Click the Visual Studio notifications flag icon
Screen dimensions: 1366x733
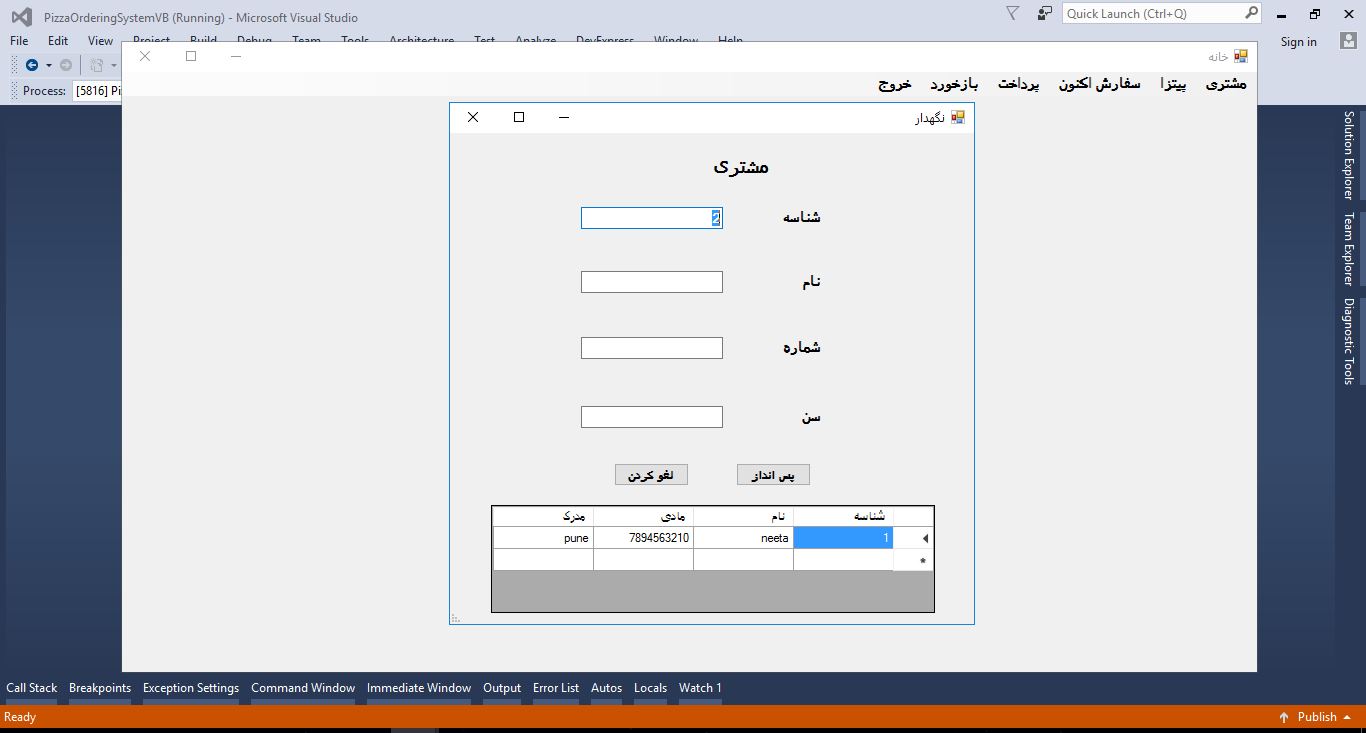pyautogui.click(x=1013, y=14)
